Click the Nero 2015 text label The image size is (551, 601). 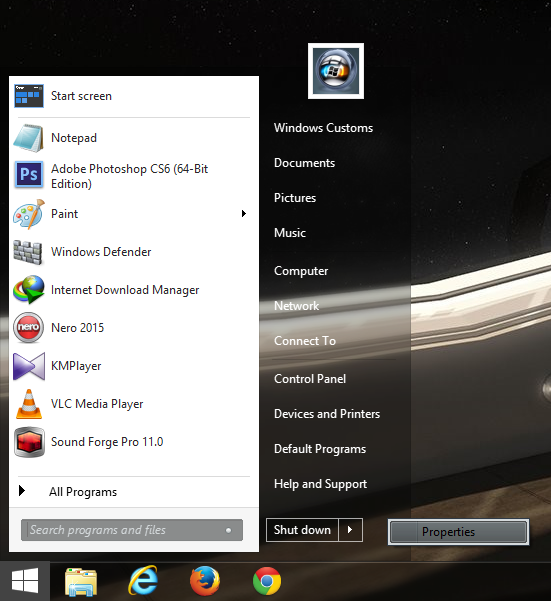click(77, 328)
